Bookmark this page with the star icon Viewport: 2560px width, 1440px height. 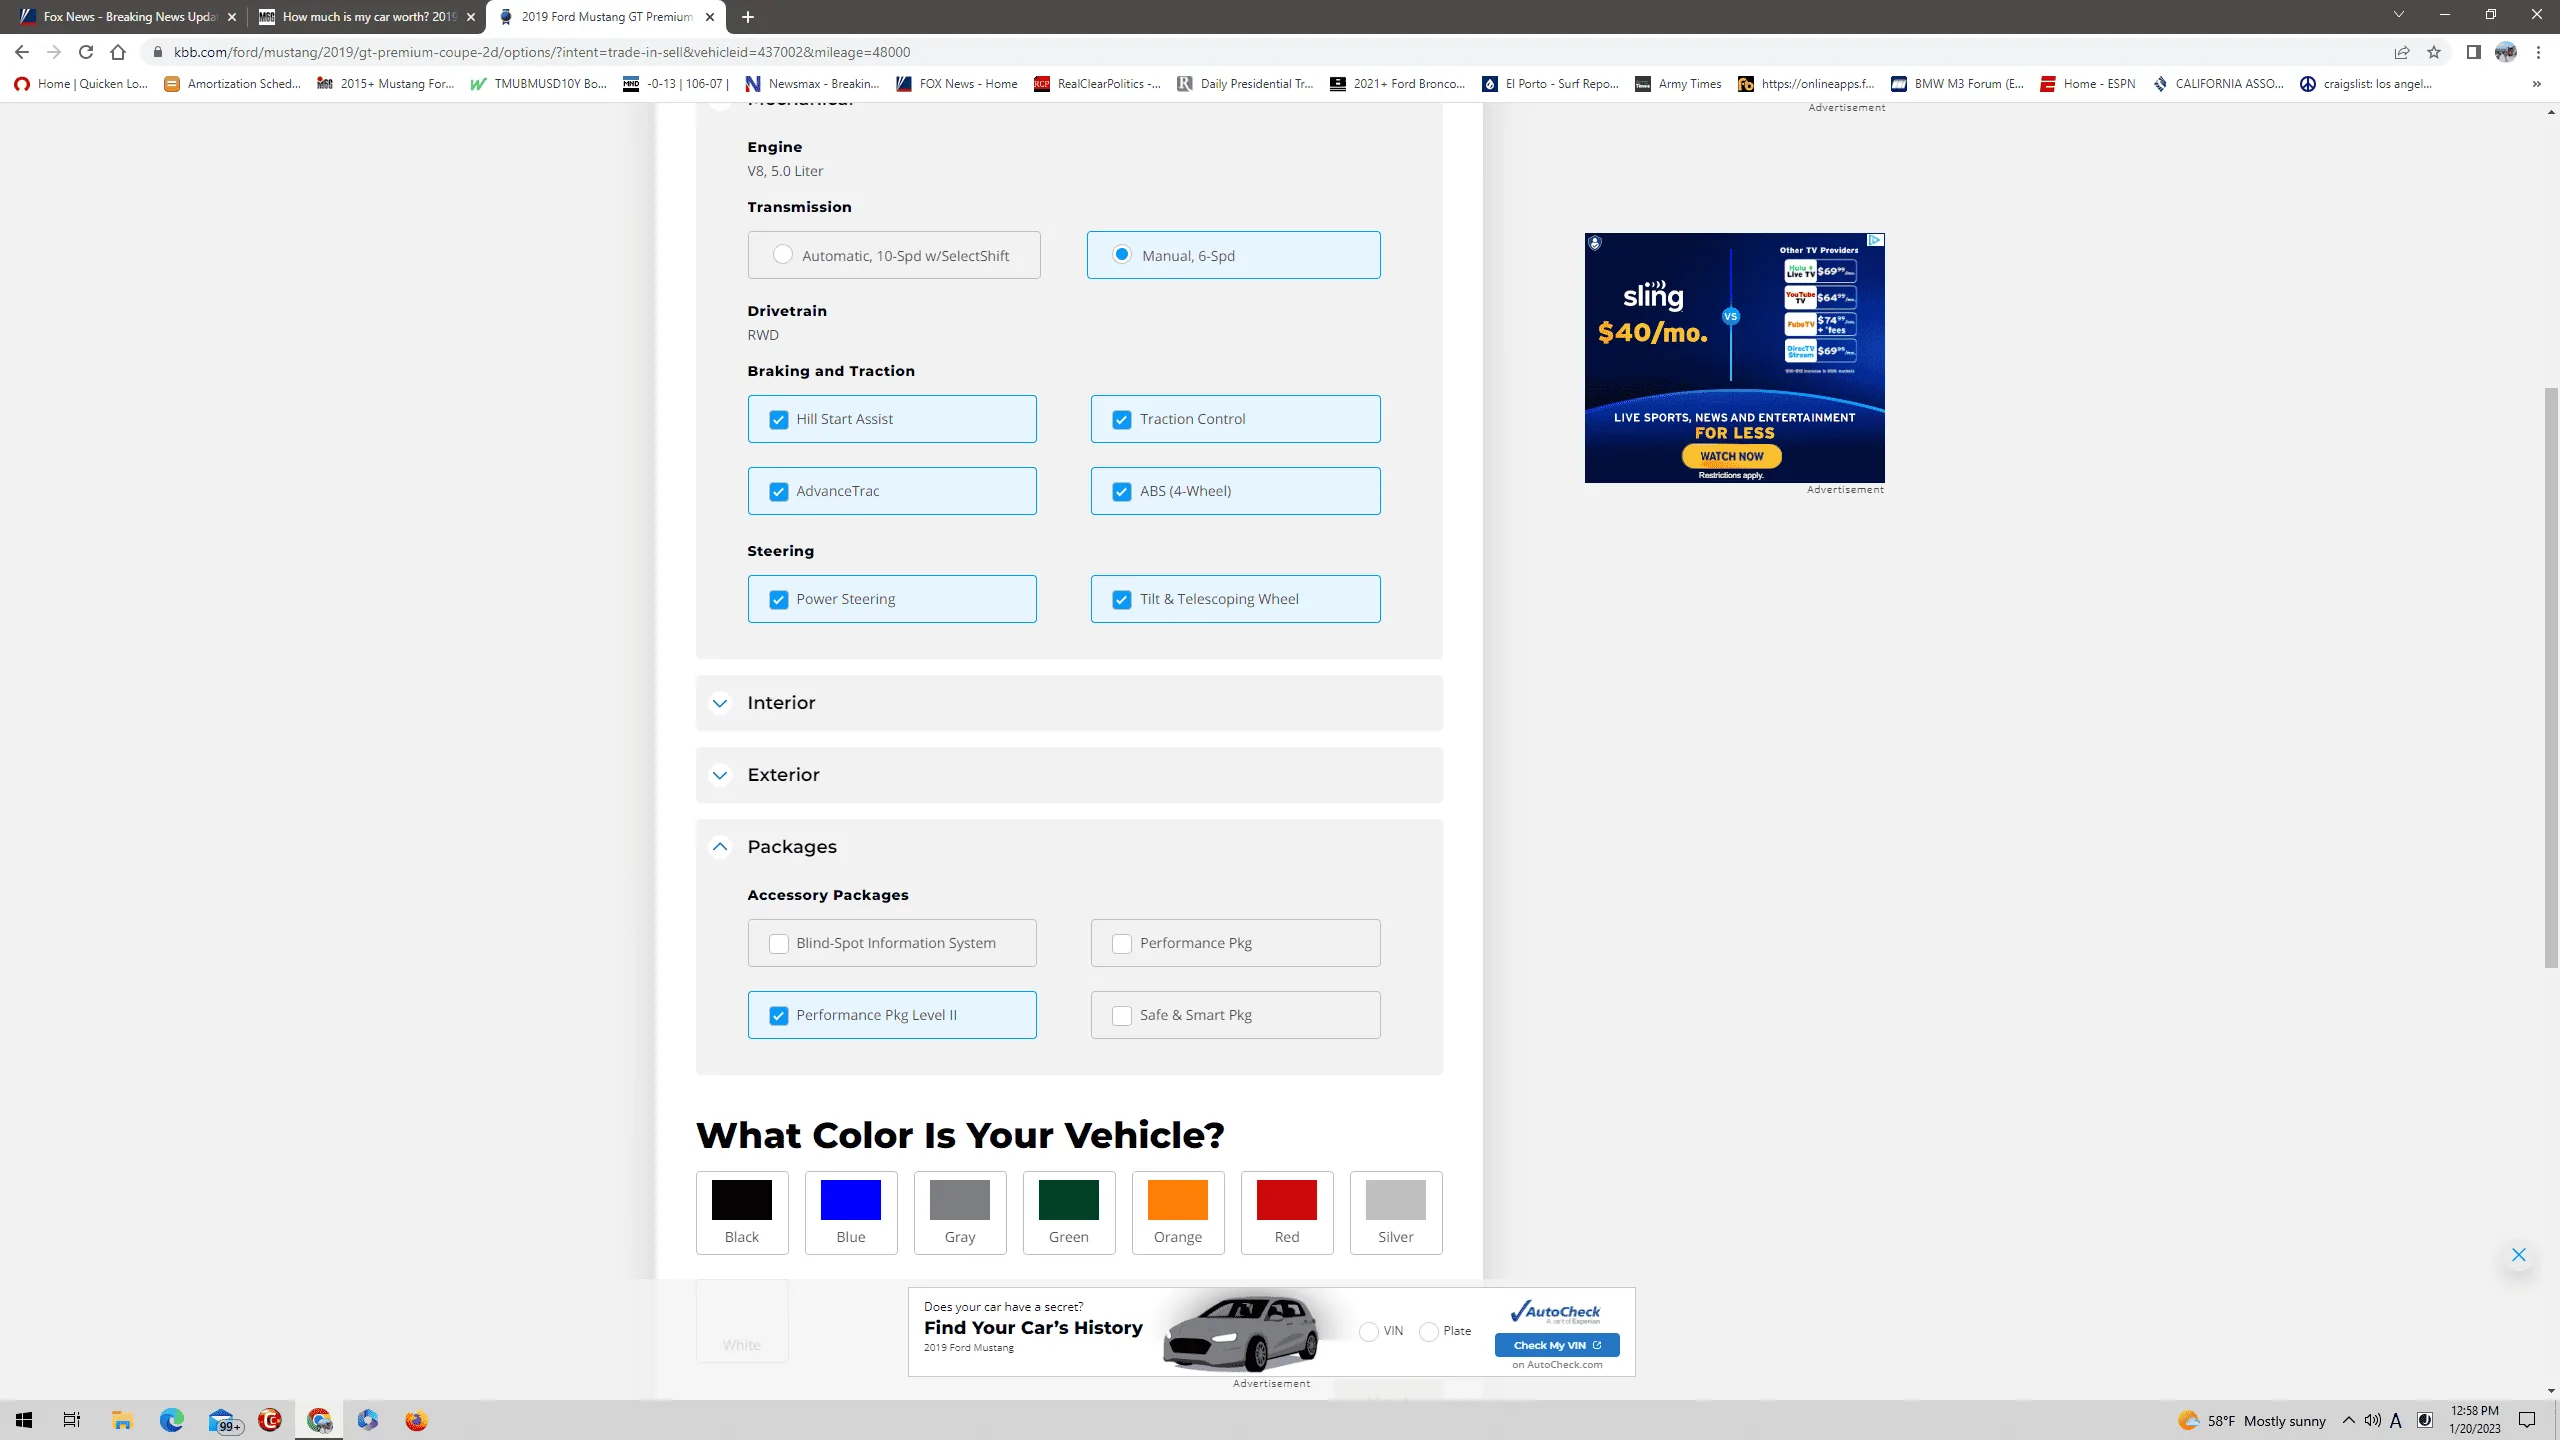2434,52
